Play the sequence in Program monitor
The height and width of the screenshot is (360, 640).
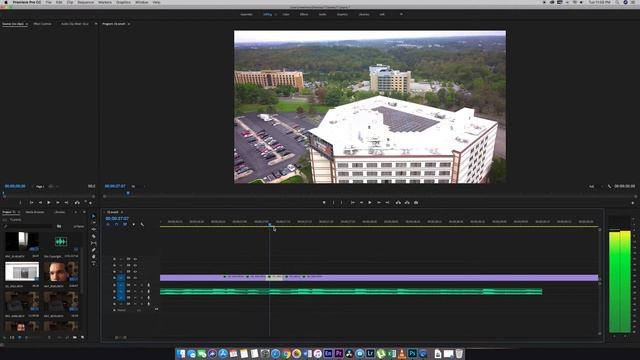370,202
